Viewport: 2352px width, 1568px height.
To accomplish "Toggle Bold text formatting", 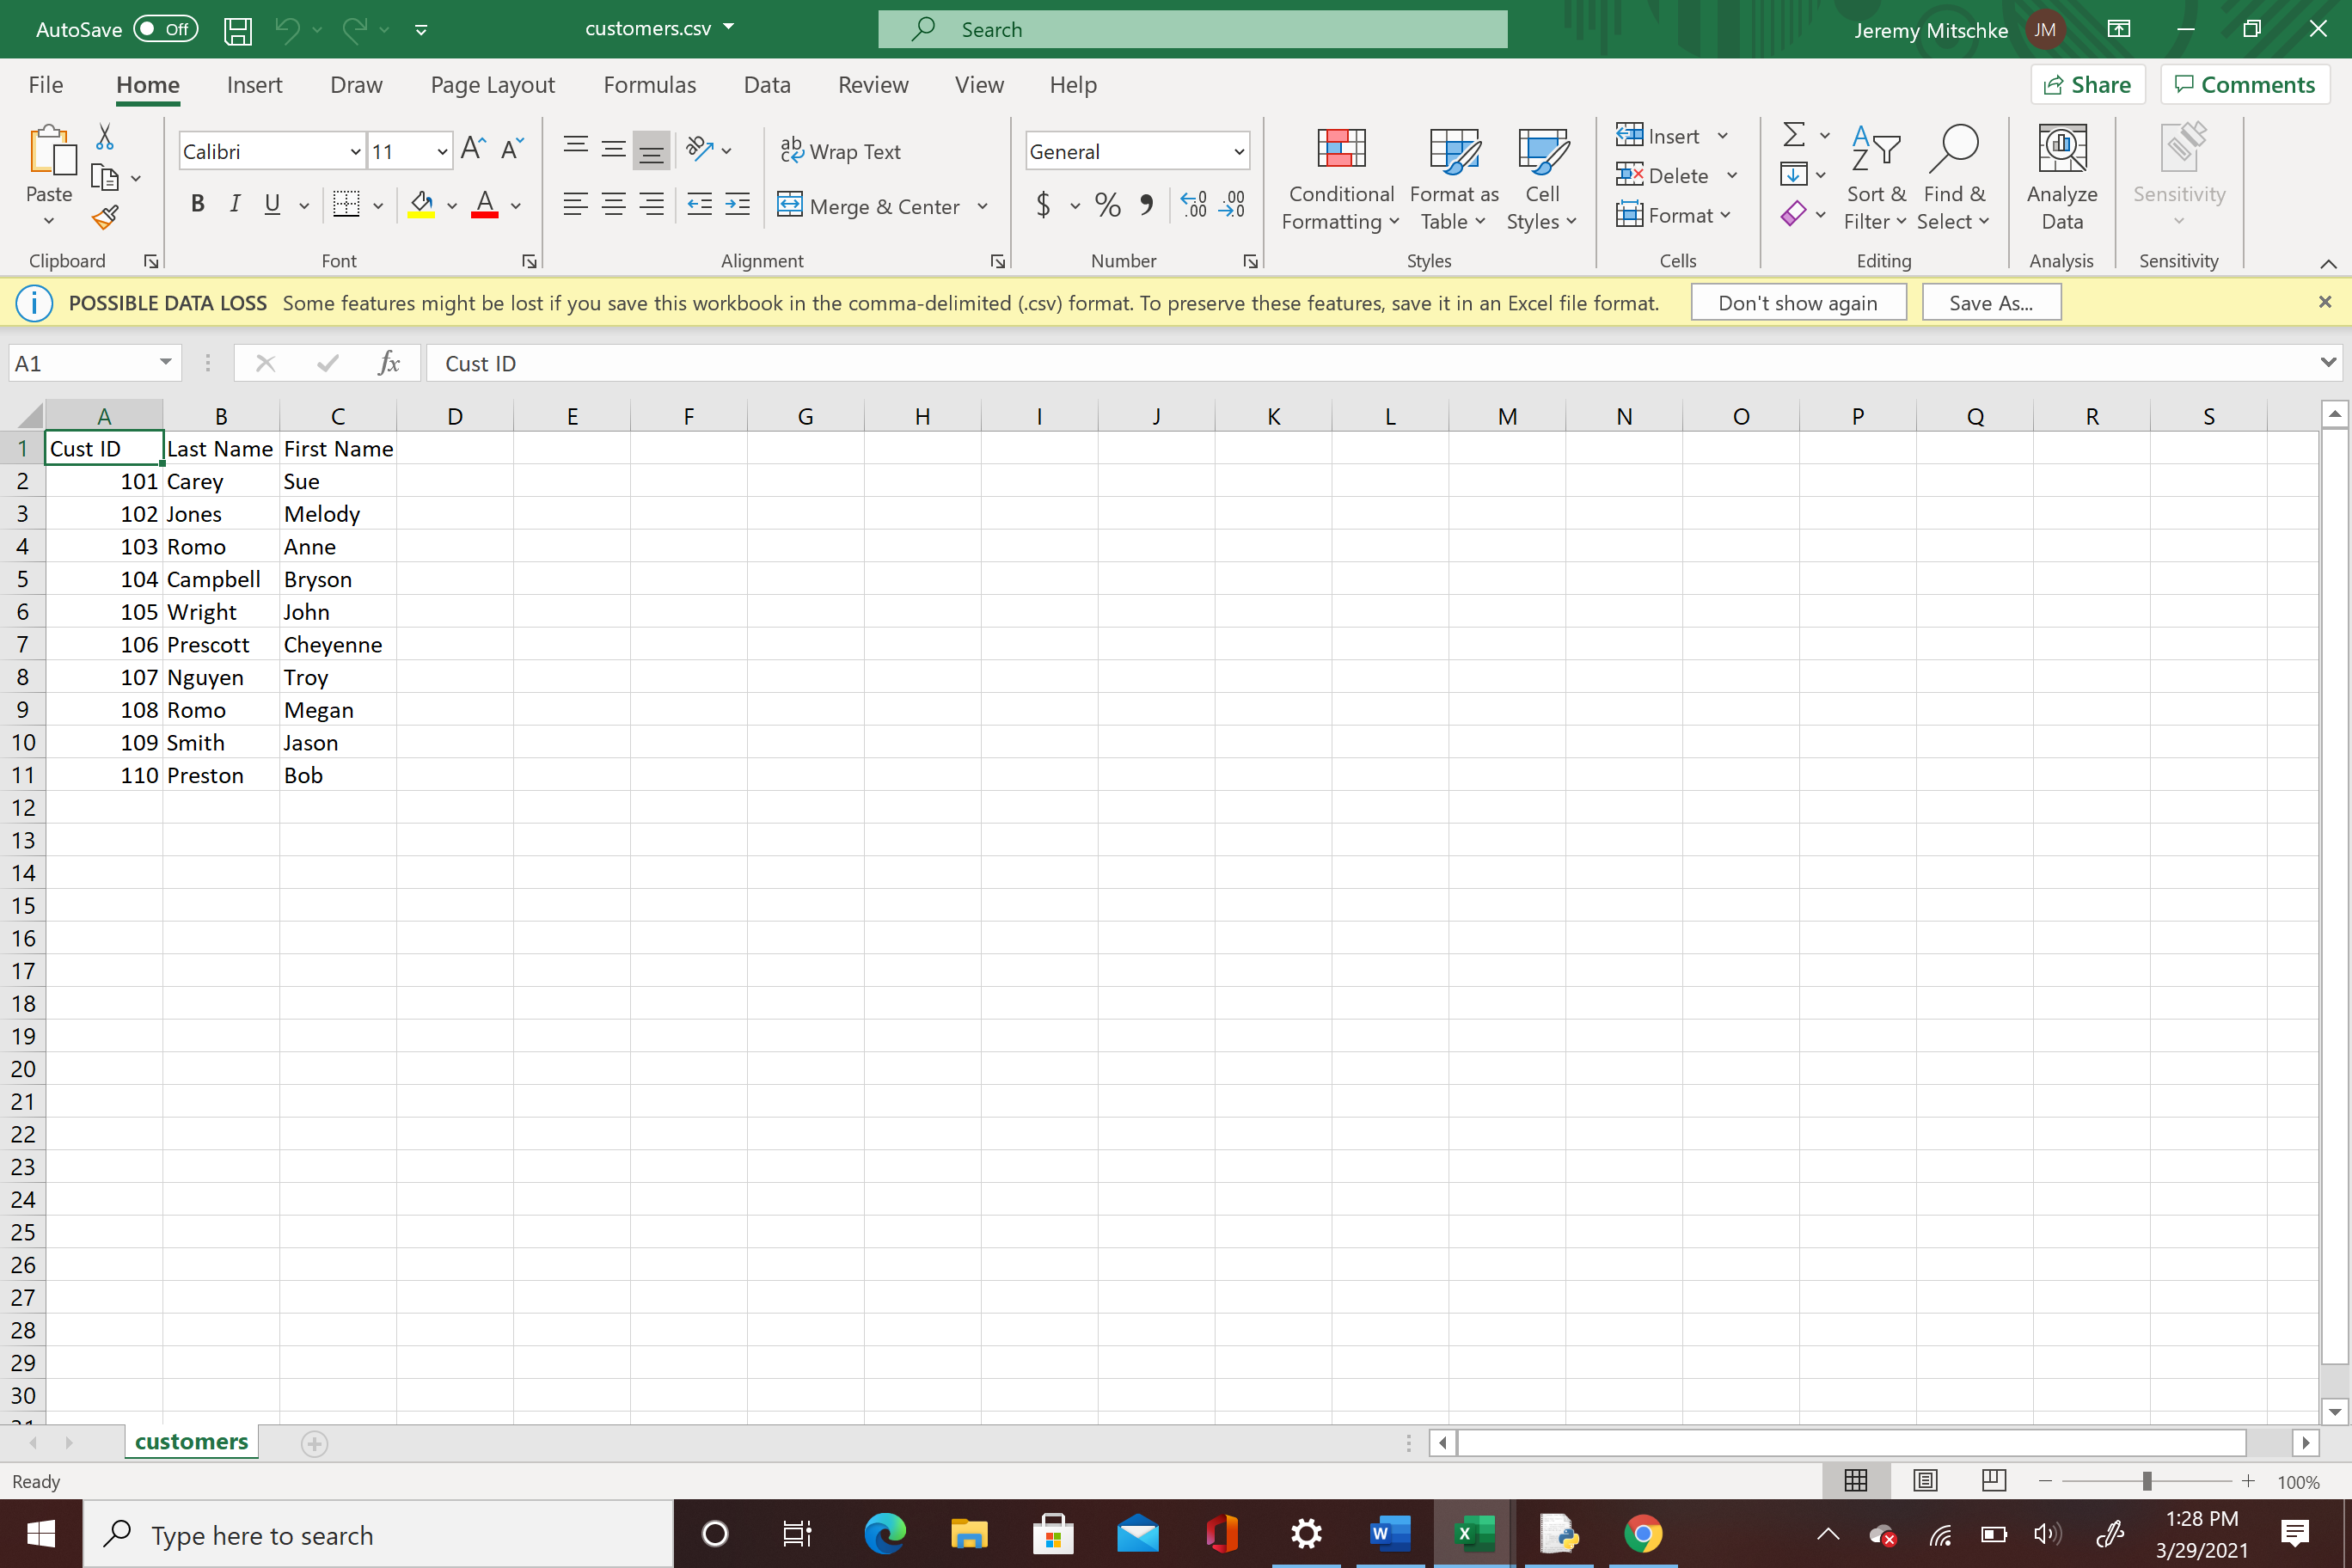I will tap(198, 206).
